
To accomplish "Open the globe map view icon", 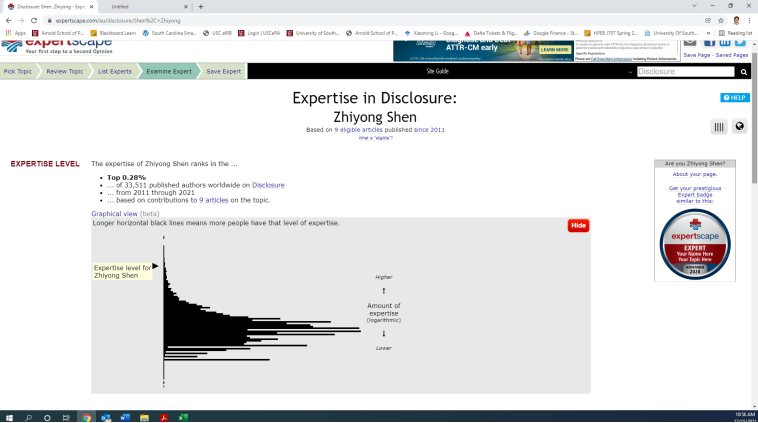I will click(739, 127).
